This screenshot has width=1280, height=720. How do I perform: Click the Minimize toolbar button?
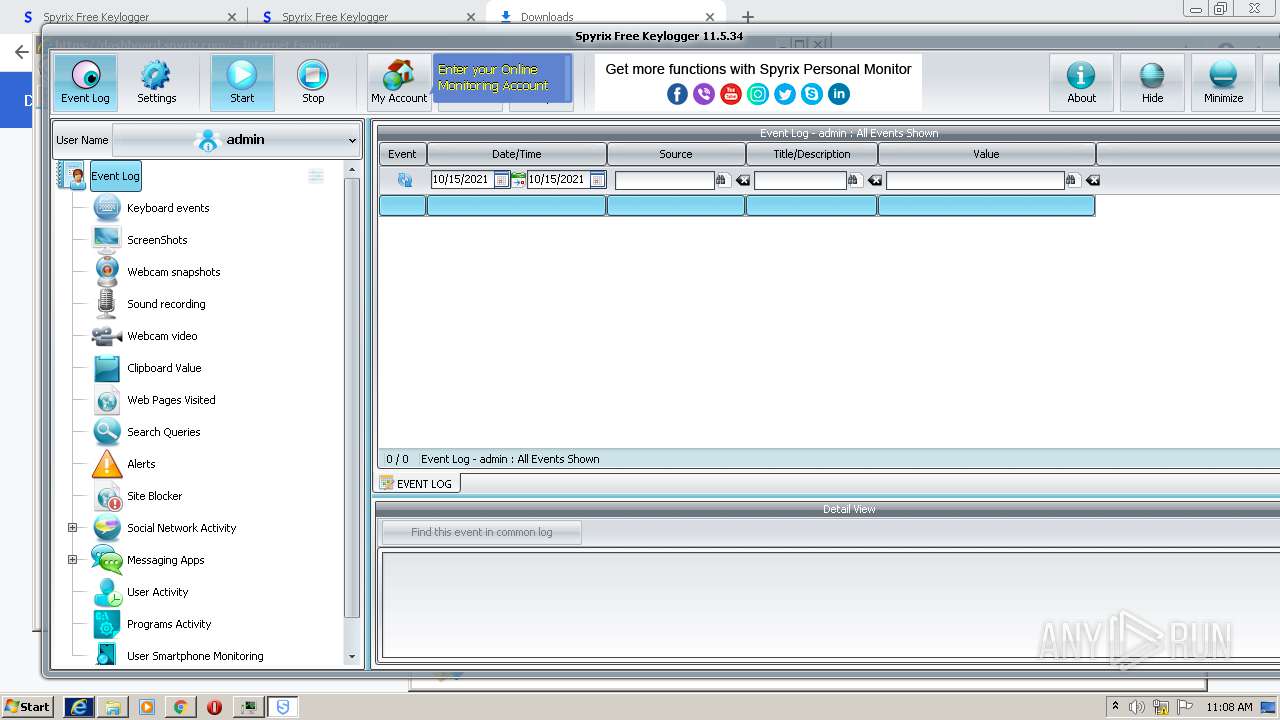point(1223,82)
